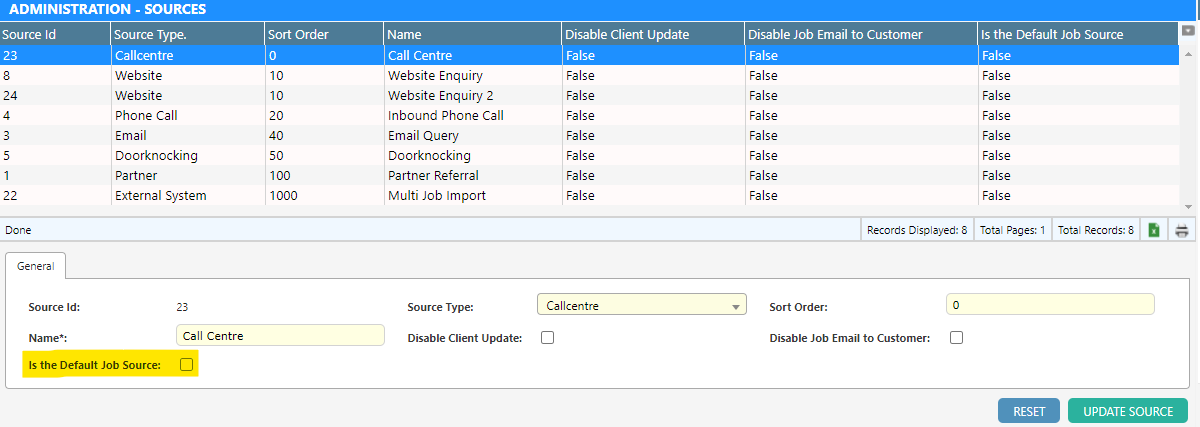
Task: Sort grid by Source Id header
Action: [x=54, y=34]
